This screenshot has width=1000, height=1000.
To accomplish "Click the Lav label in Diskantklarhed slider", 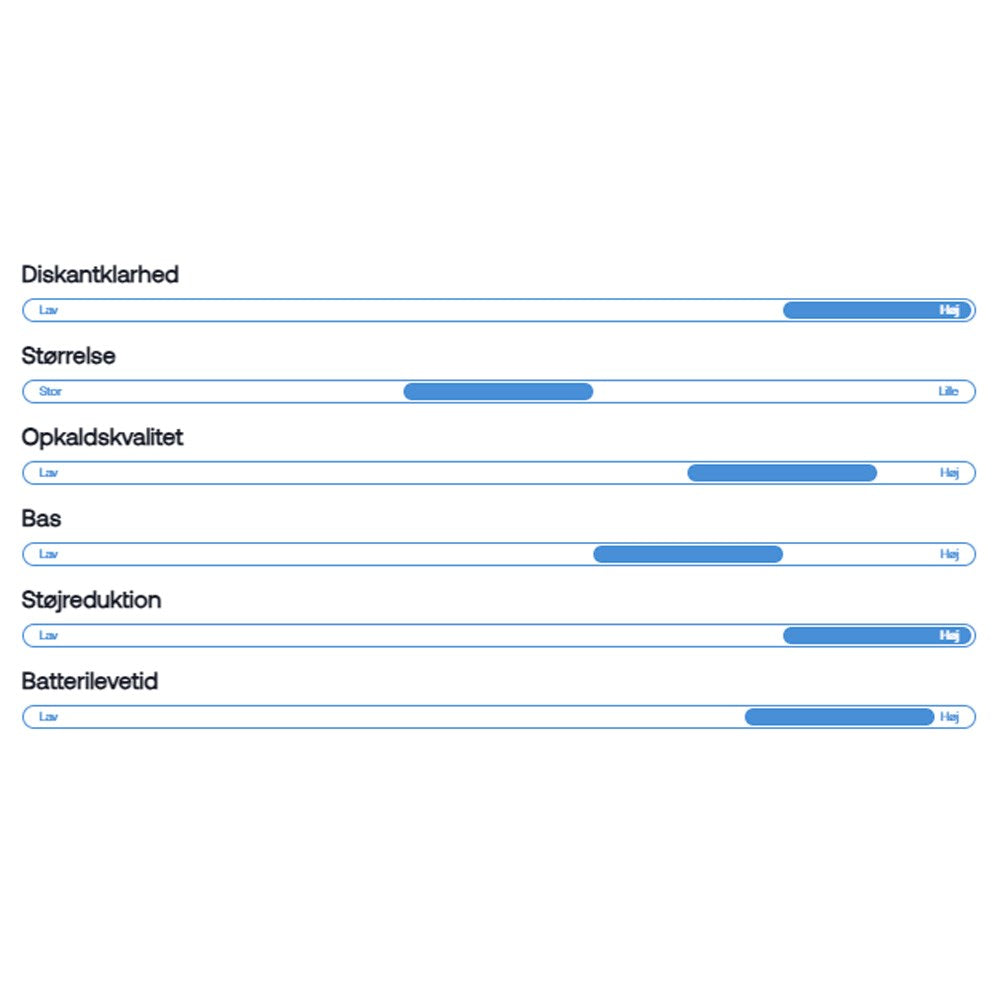I will 48,310.
